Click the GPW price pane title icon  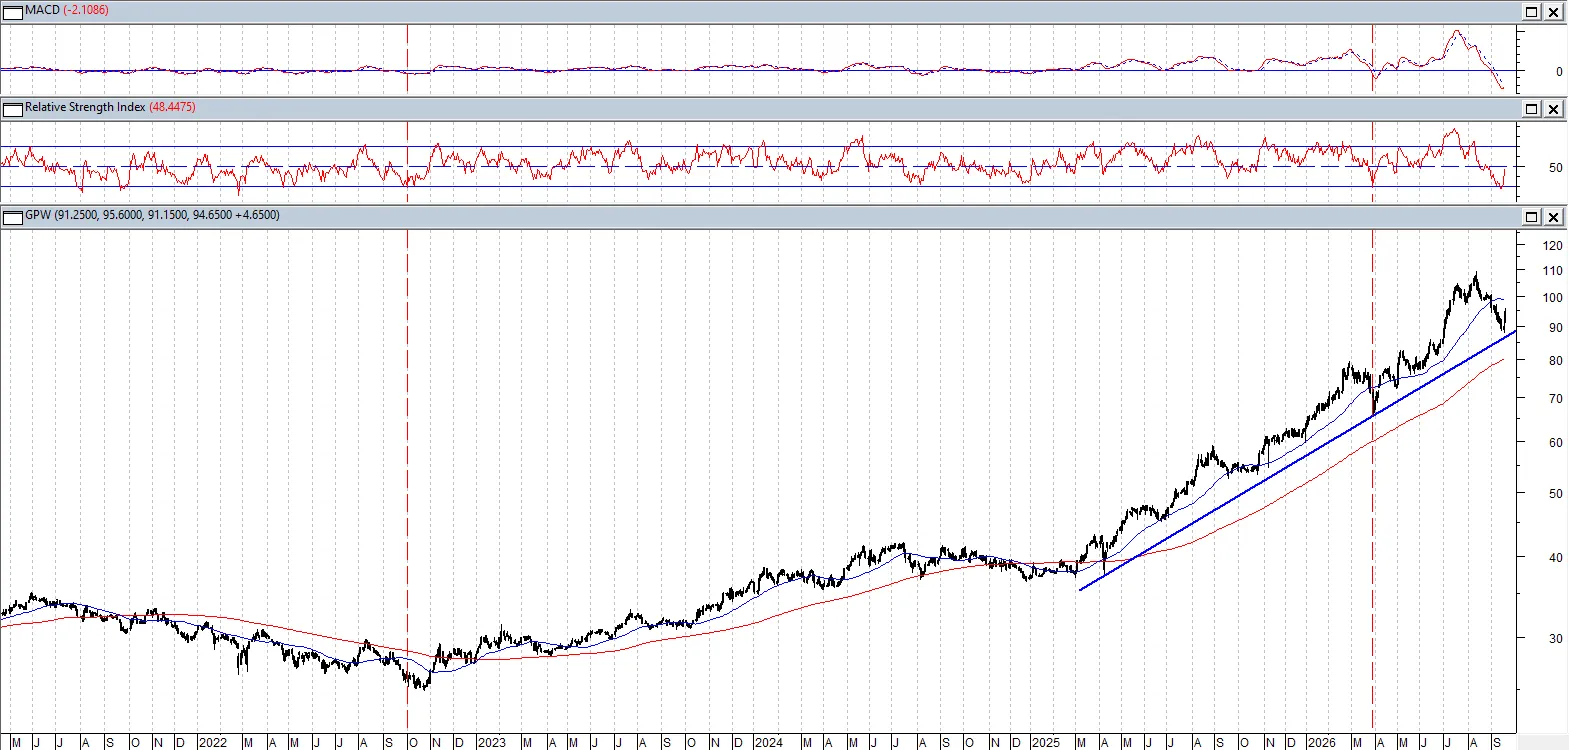[x=13, y=217]
